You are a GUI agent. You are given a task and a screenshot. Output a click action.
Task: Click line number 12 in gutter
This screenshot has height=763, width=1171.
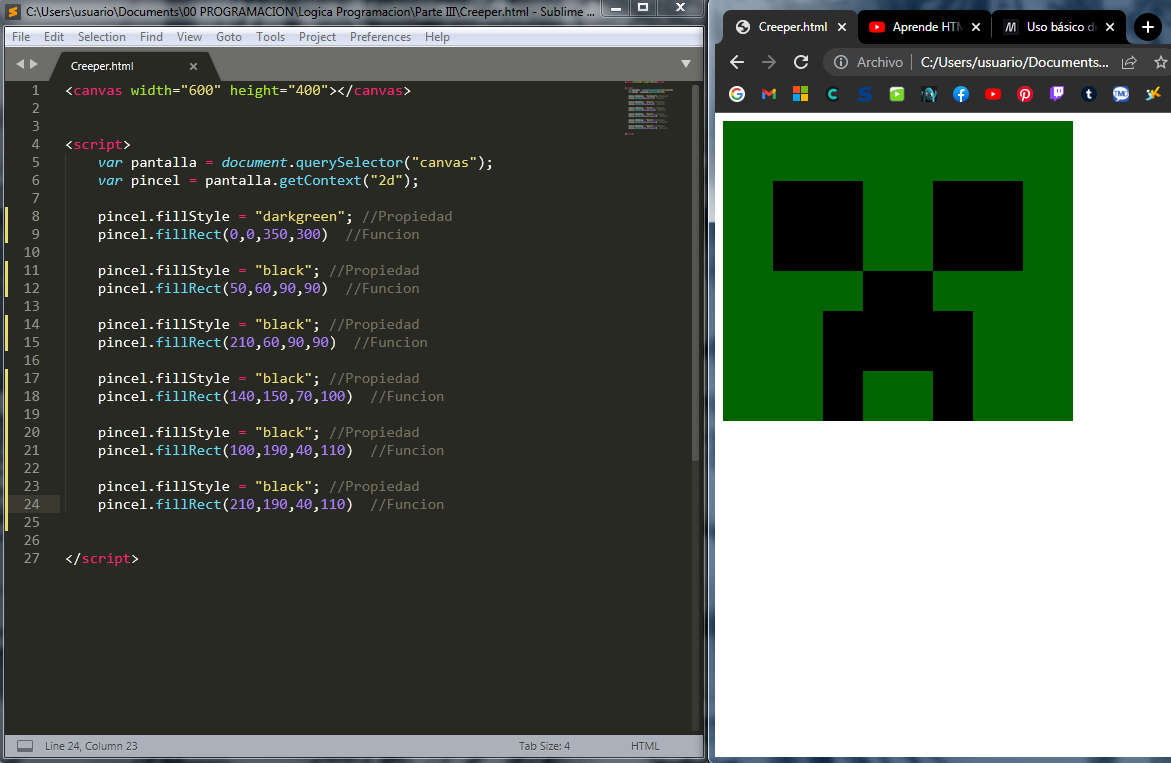click(x=31, y=288)
